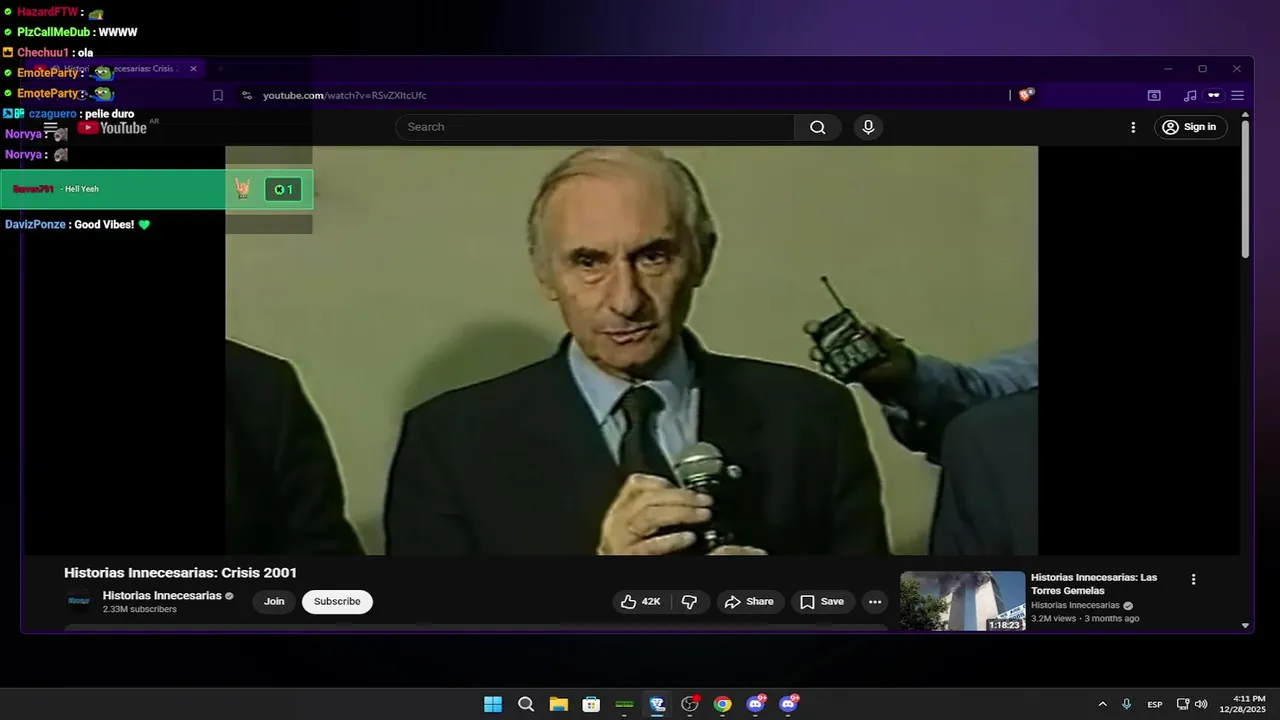
Task: Like the video with thumbs up
Action: point(640,602)
